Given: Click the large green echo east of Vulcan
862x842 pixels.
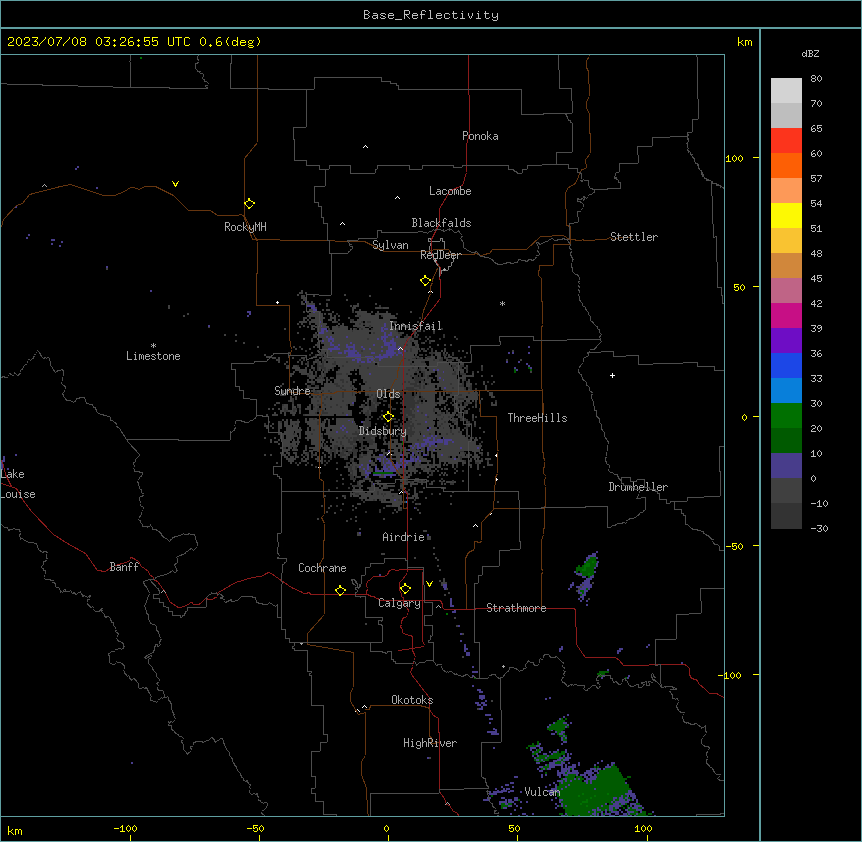Looking at the screenshot, I should [x=596, y=791].
